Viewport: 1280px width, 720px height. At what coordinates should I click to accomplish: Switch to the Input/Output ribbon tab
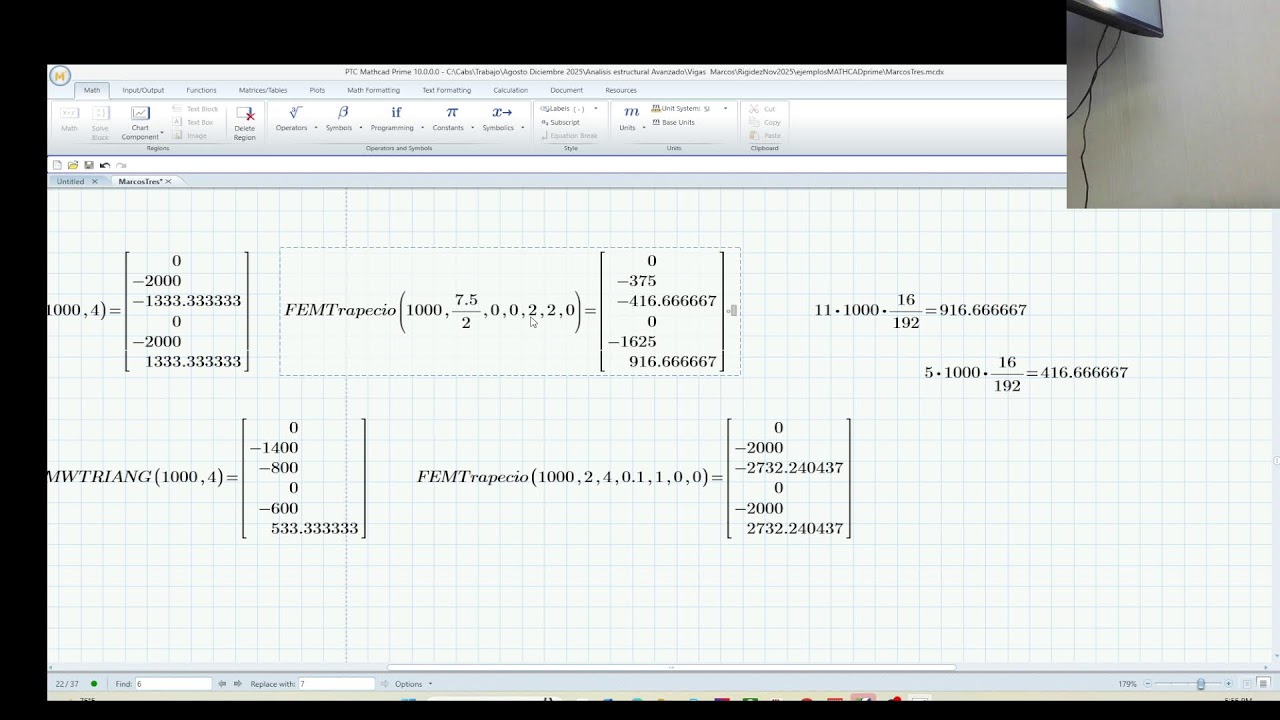click(x=143, y=90)
